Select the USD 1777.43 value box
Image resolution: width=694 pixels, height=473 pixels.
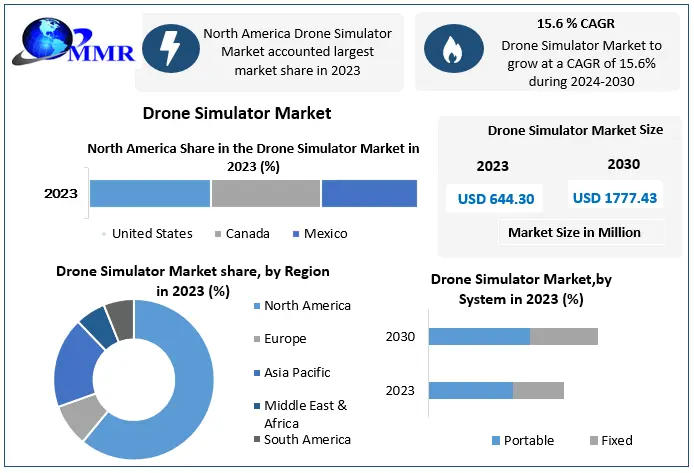(614, 197)
